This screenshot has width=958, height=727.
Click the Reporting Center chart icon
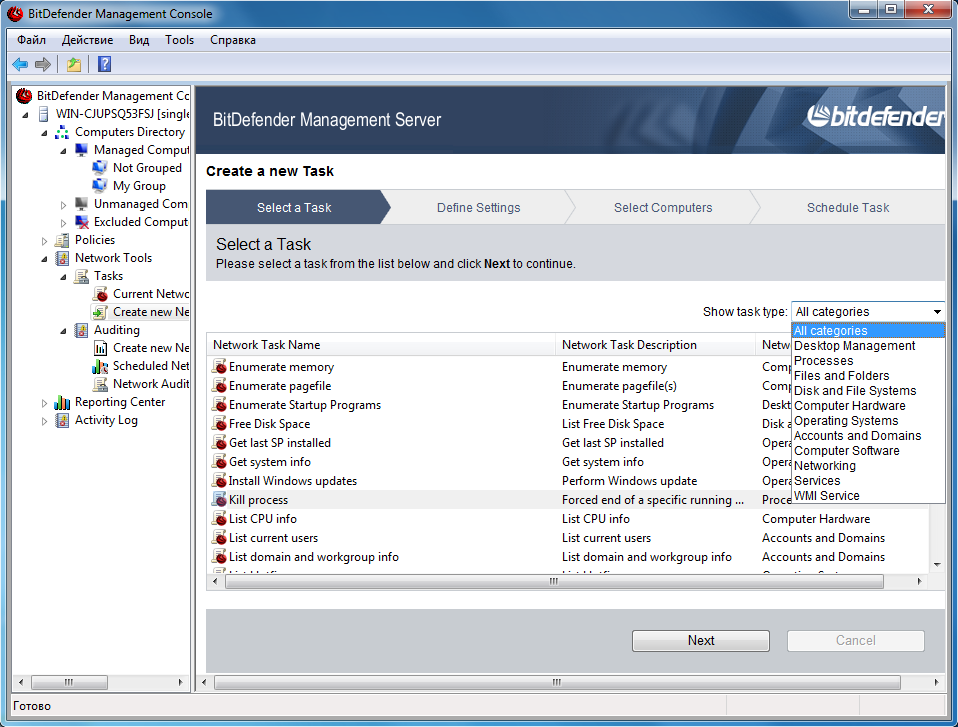click(62, 402)
